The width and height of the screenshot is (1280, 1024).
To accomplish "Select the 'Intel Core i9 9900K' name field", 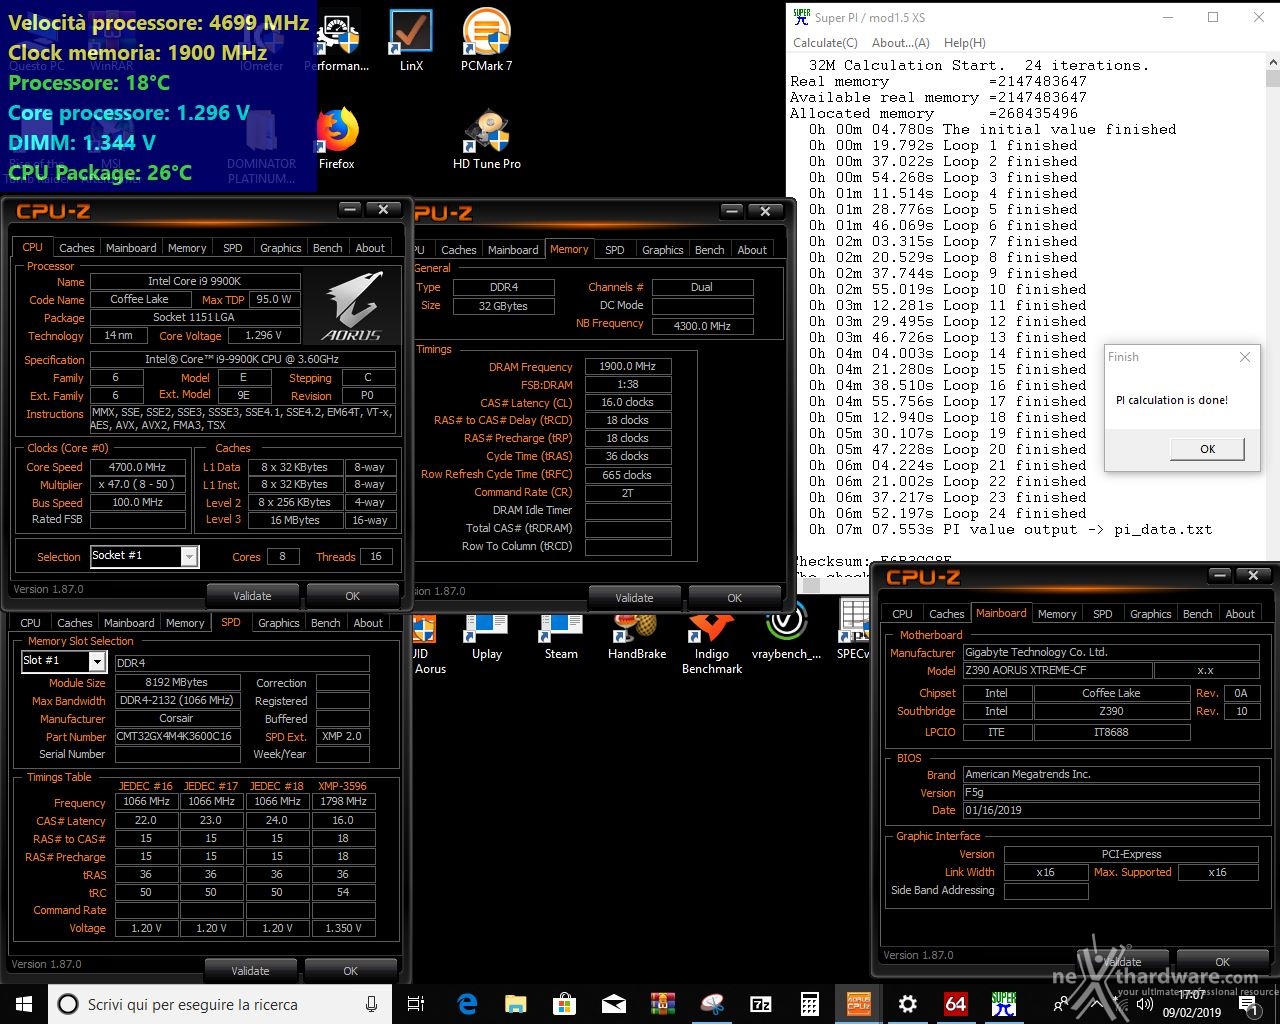I will pos(195,281).
